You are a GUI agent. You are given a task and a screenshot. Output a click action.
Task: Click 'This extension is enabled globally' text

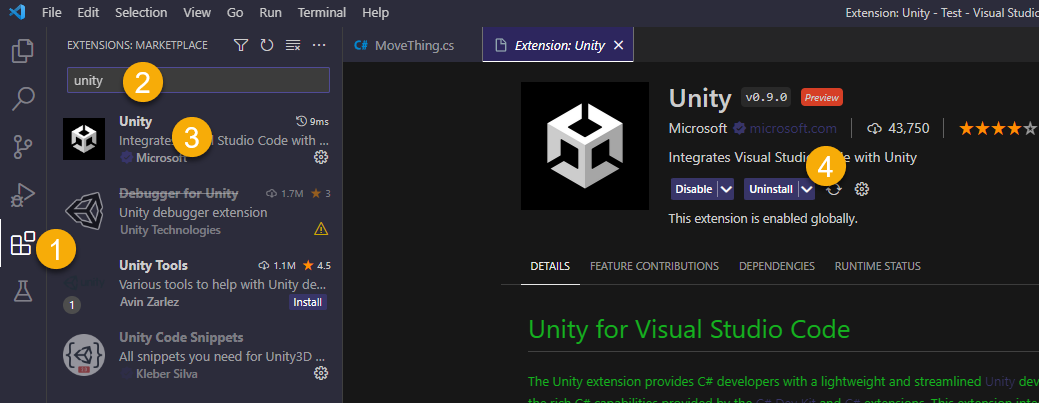tap(763, 219)
